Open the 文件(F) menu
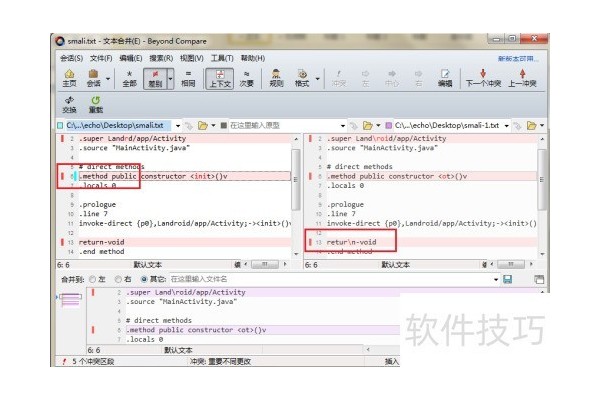The width and height of the screenshot is (600, 400). pyautogui.click(x=101, y=58)
